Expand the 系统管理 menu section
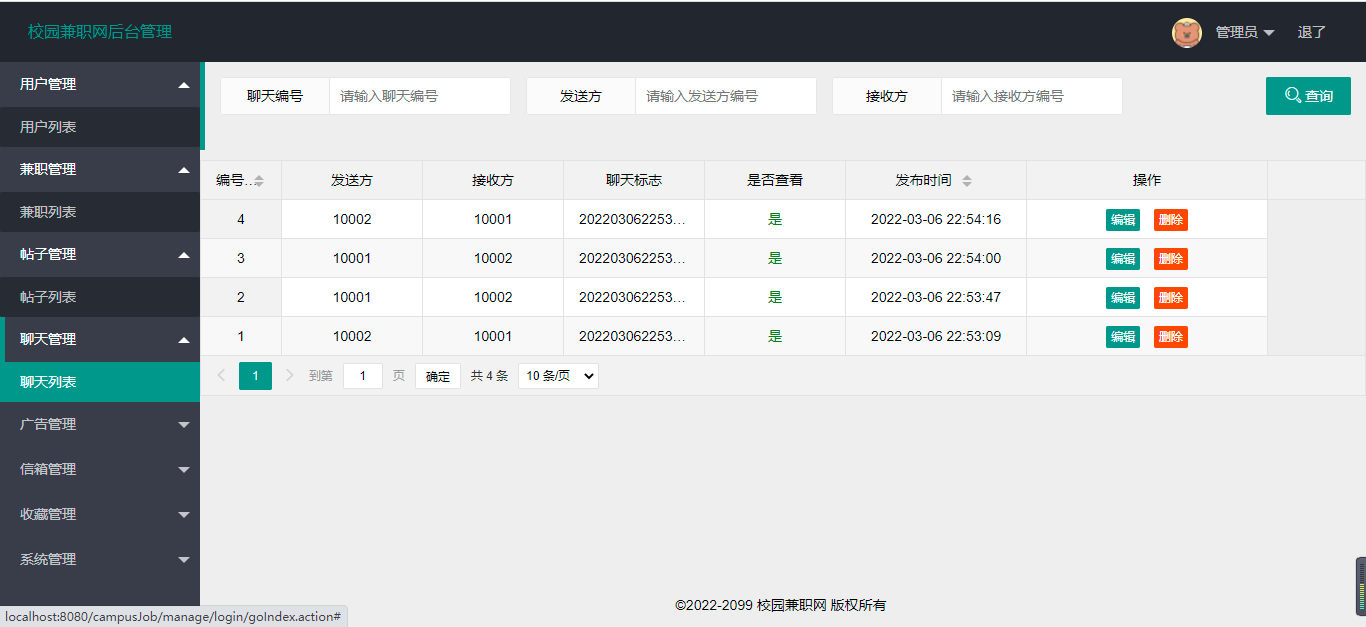1366x627 pixels. 100,559
